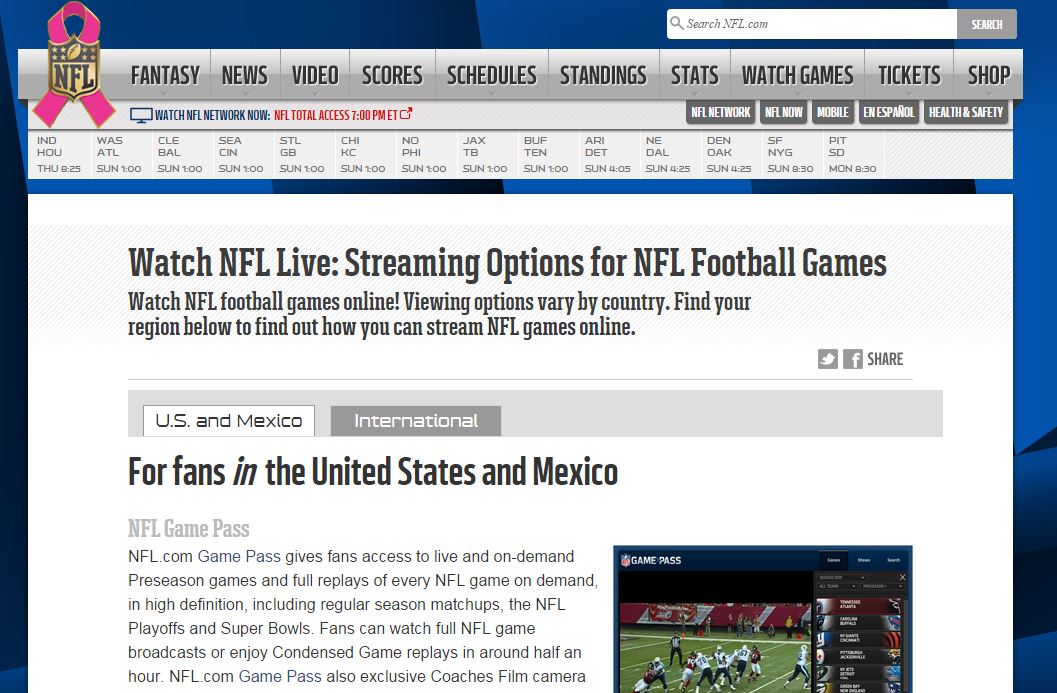Switch to the International tab

416,421
